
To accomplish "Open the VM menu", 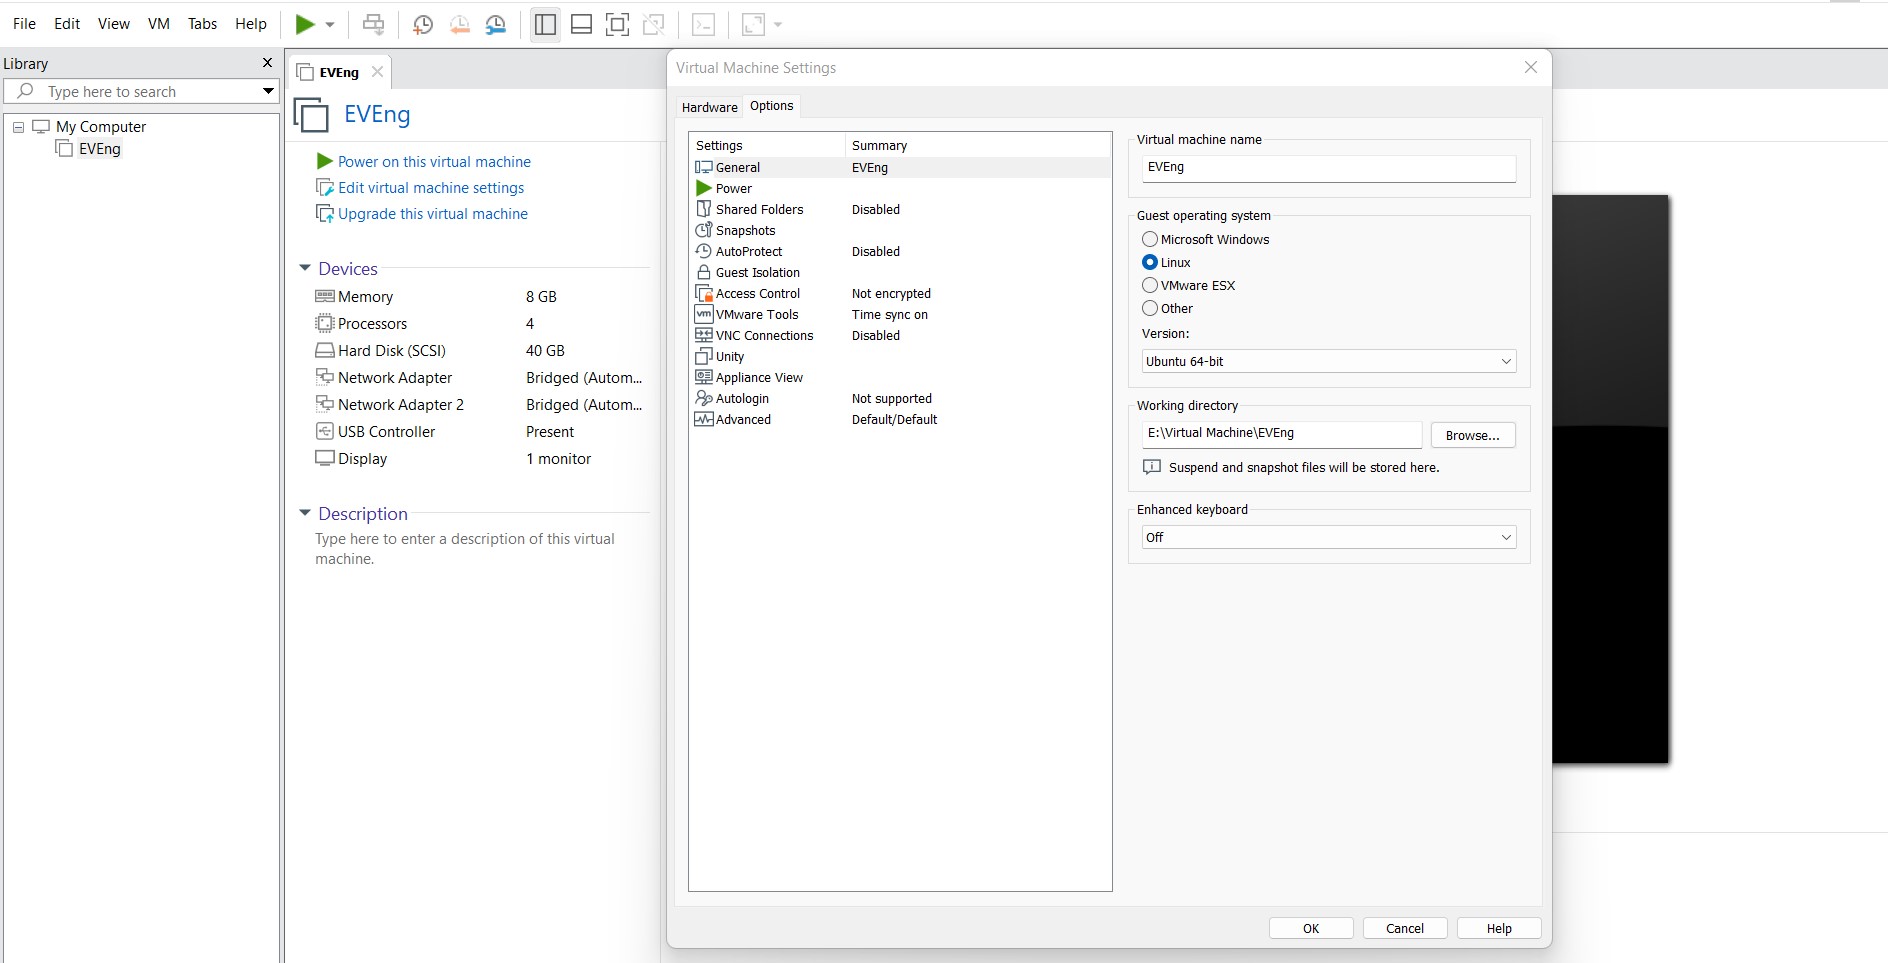I will 159,23.
